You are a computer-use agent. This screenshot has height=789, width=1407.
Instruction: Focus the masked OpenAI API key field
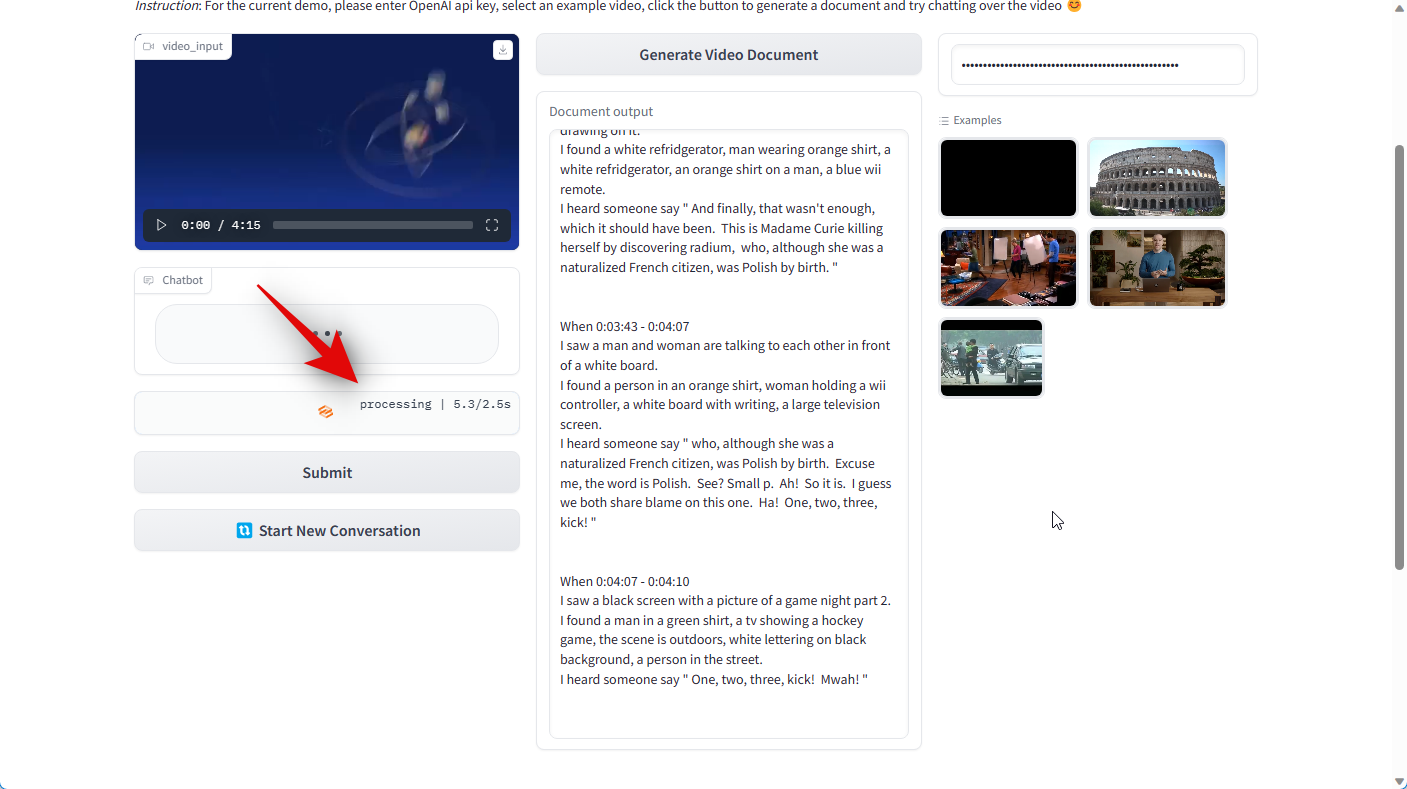coord(1098,65)
